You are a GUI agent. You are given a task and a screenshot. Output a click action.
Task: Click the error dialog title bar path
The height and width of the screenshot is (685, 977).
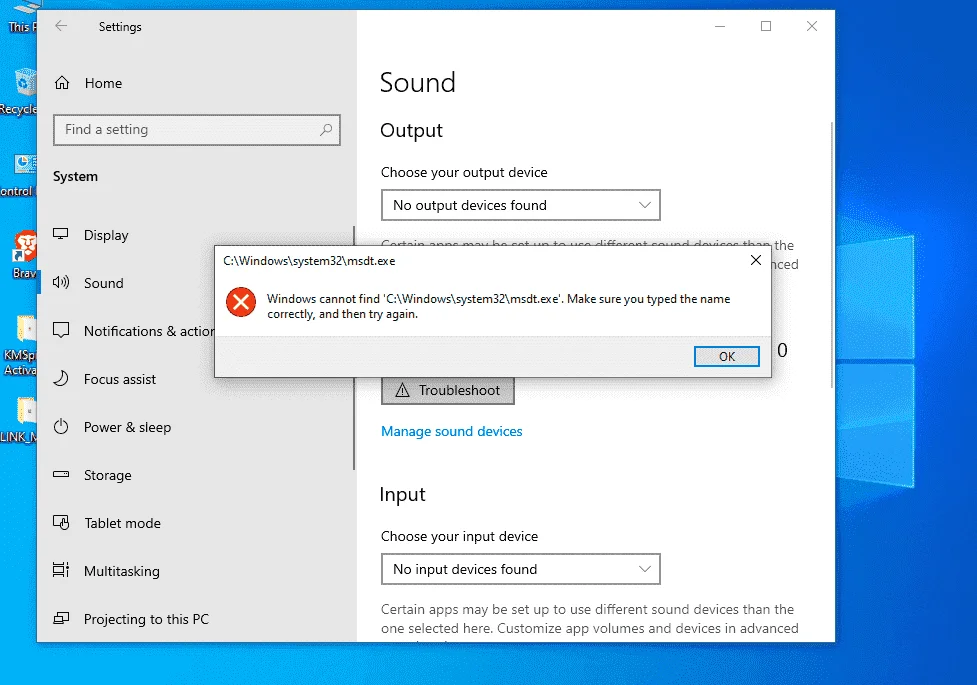coord(309,261)
